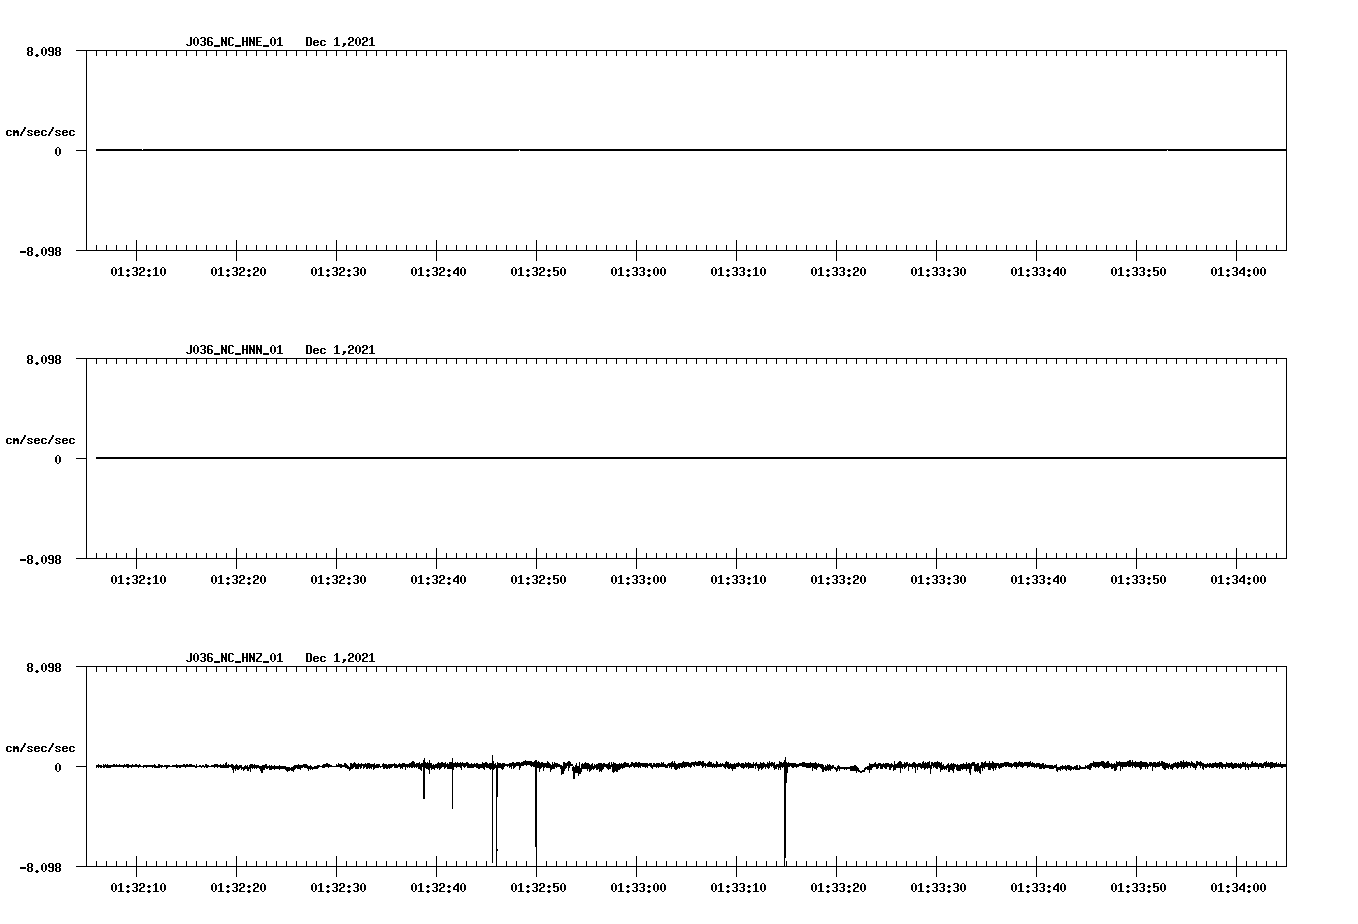
Task: Click 01:32:50 time label under HNE plot
Action: (538, 272)
